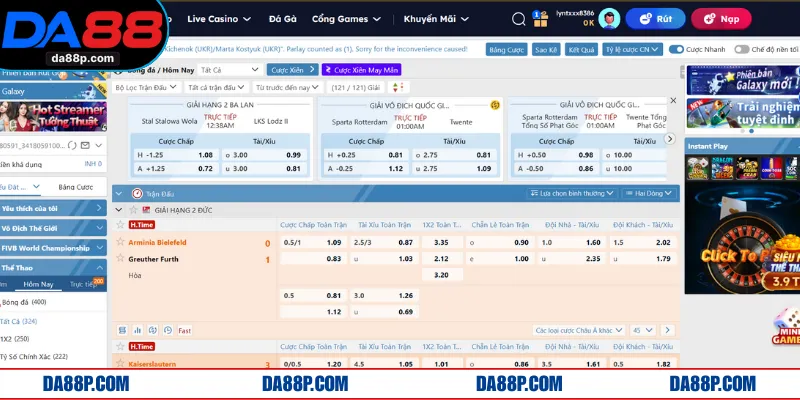Toggle the Cược Nhanh switch

[677, 48]
